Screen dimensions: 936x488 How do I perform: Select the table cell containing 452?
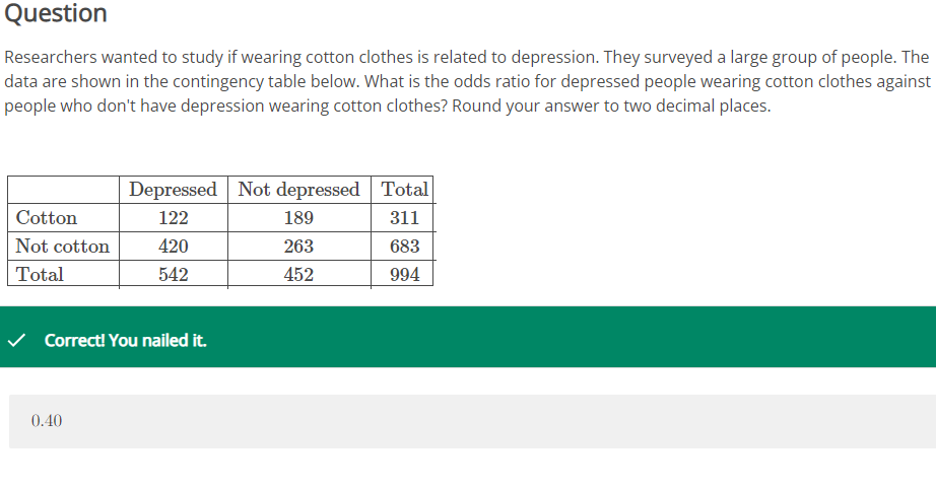point(299,274)
